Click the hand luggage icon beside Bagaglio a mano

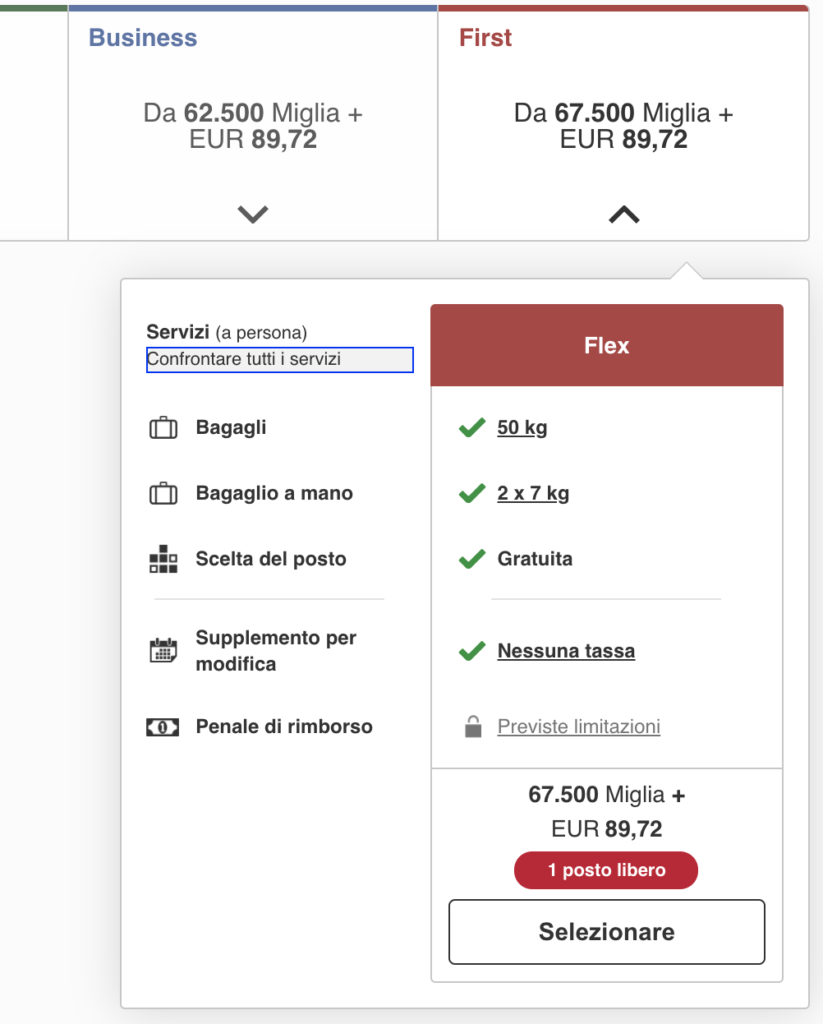[163, 494]
